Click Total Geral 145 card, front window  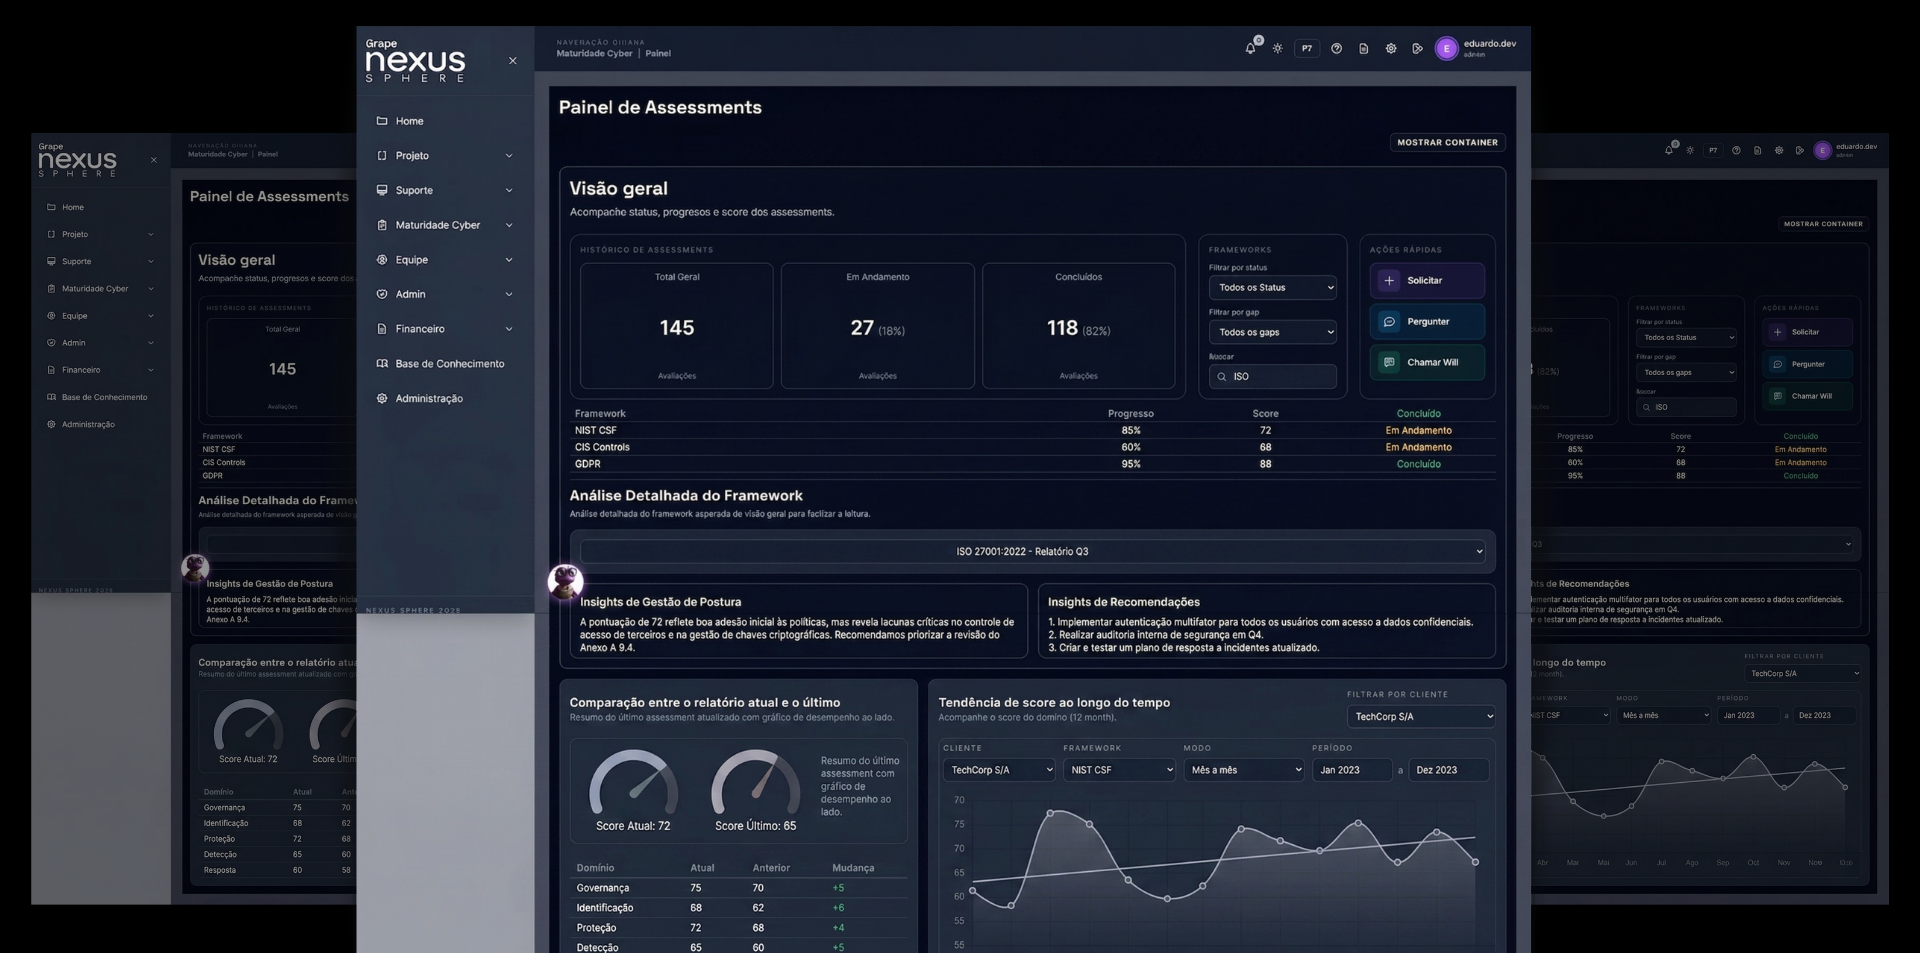[x=677, y=326]
